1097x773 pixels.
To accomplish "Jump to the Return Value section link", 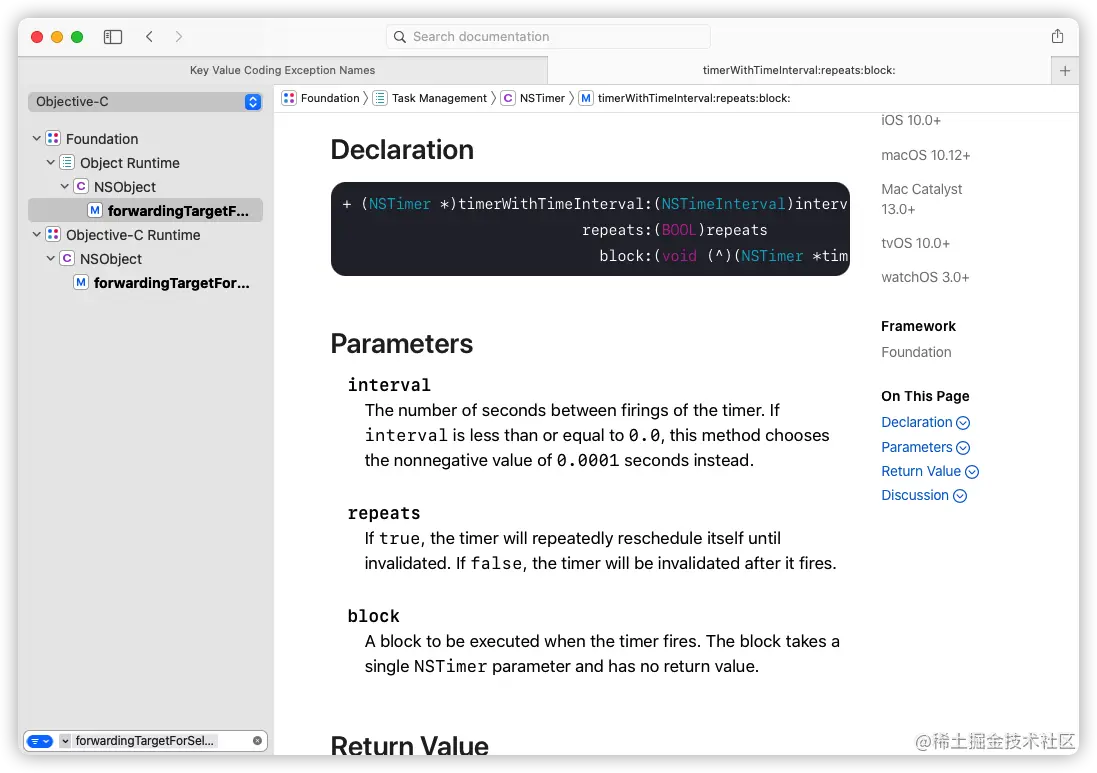I will tap(921, 471).
